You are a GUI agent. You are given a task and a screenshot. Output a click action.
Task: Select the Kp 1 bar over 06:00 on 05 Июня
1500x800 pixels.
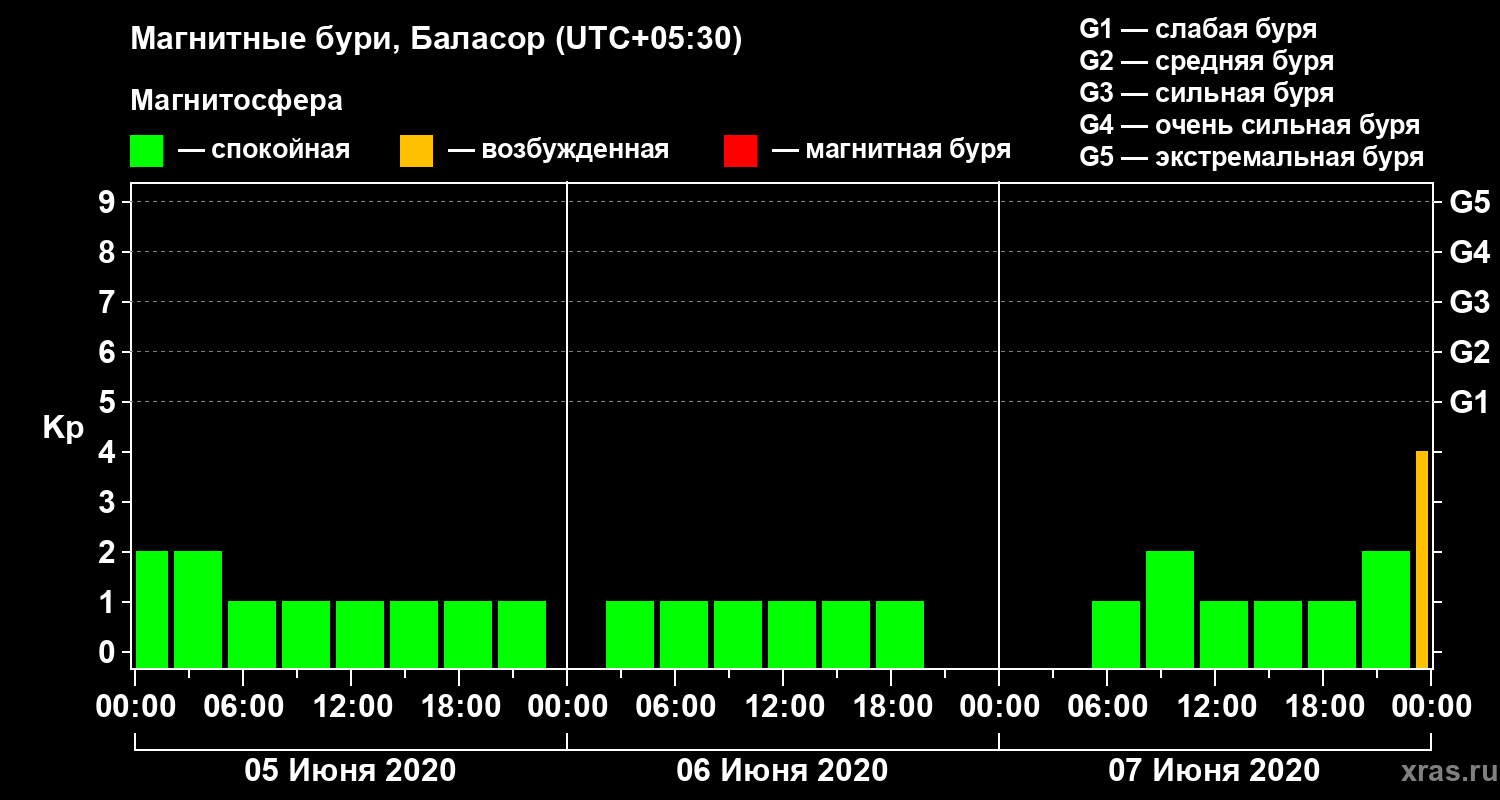click(252, 634)
